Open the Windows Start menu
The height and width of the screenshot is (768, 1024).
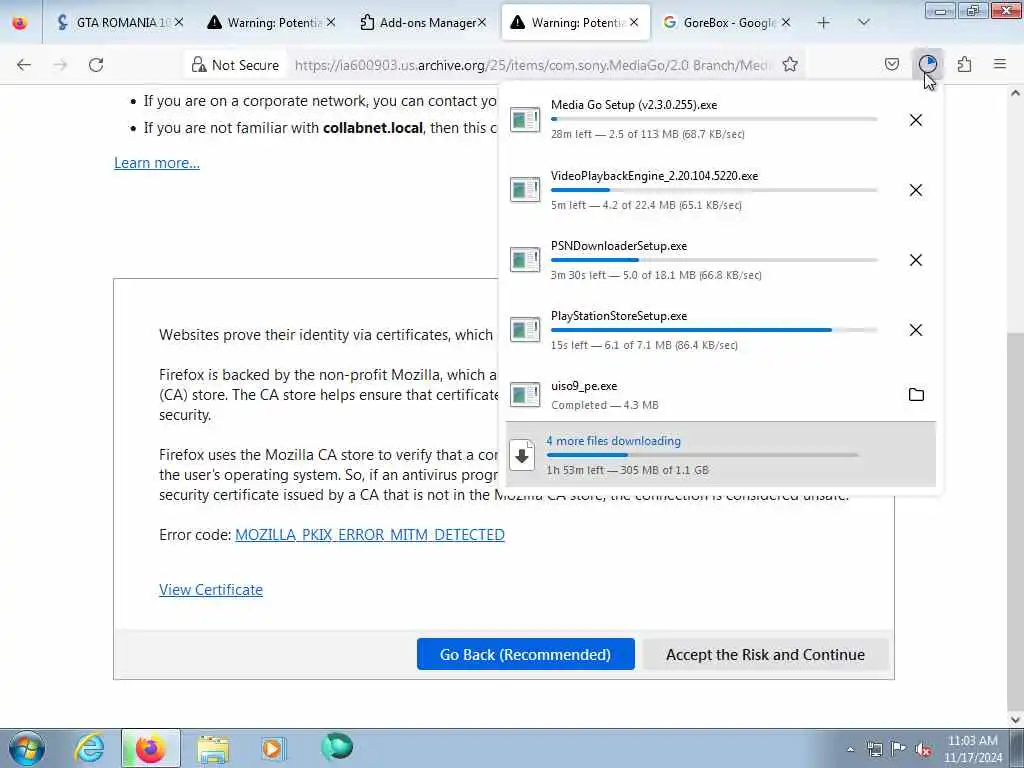click(x=27, y=748)
